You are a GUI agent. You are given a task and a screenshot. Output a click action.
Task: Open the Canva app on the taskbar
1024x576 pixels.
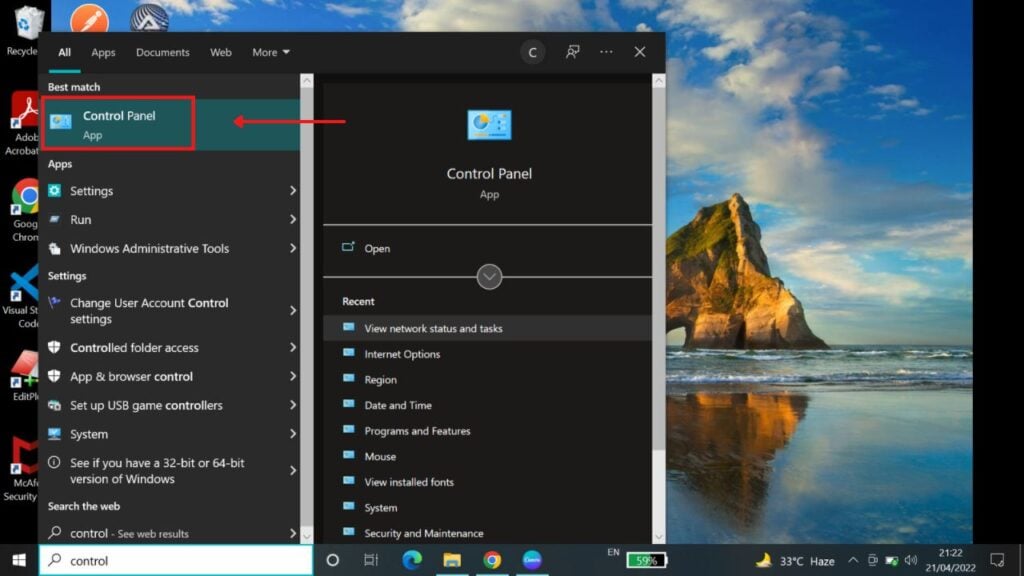[532, 560]
